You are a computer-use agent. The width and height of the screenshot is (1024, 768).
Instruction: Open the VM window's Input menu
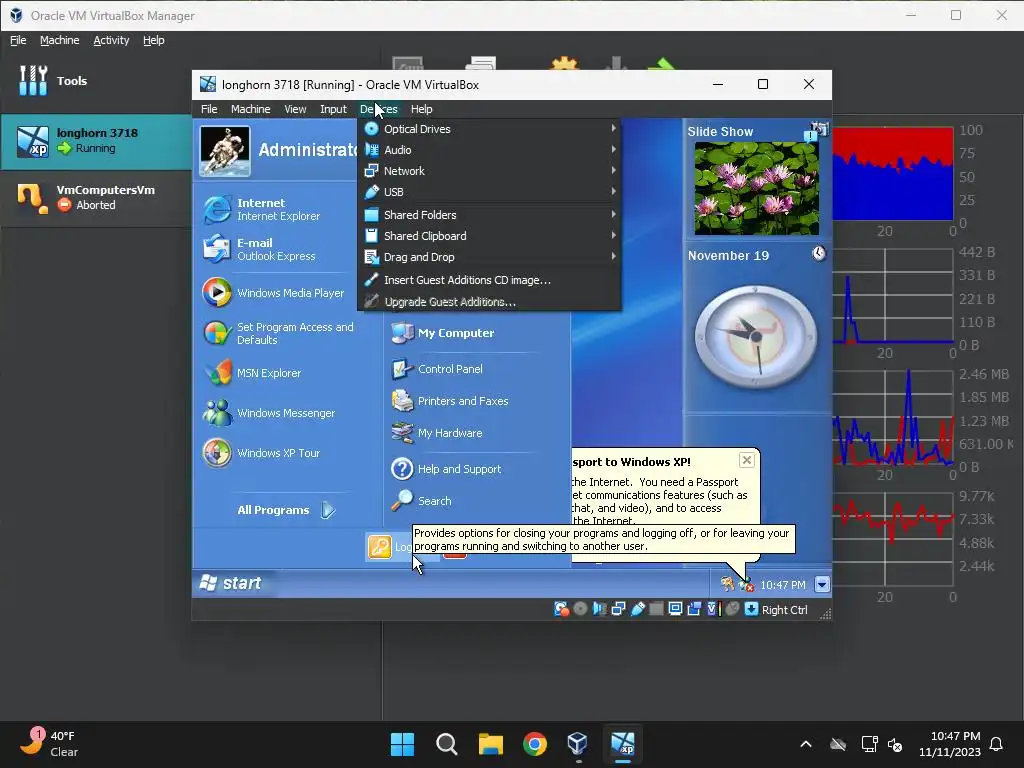333,109
